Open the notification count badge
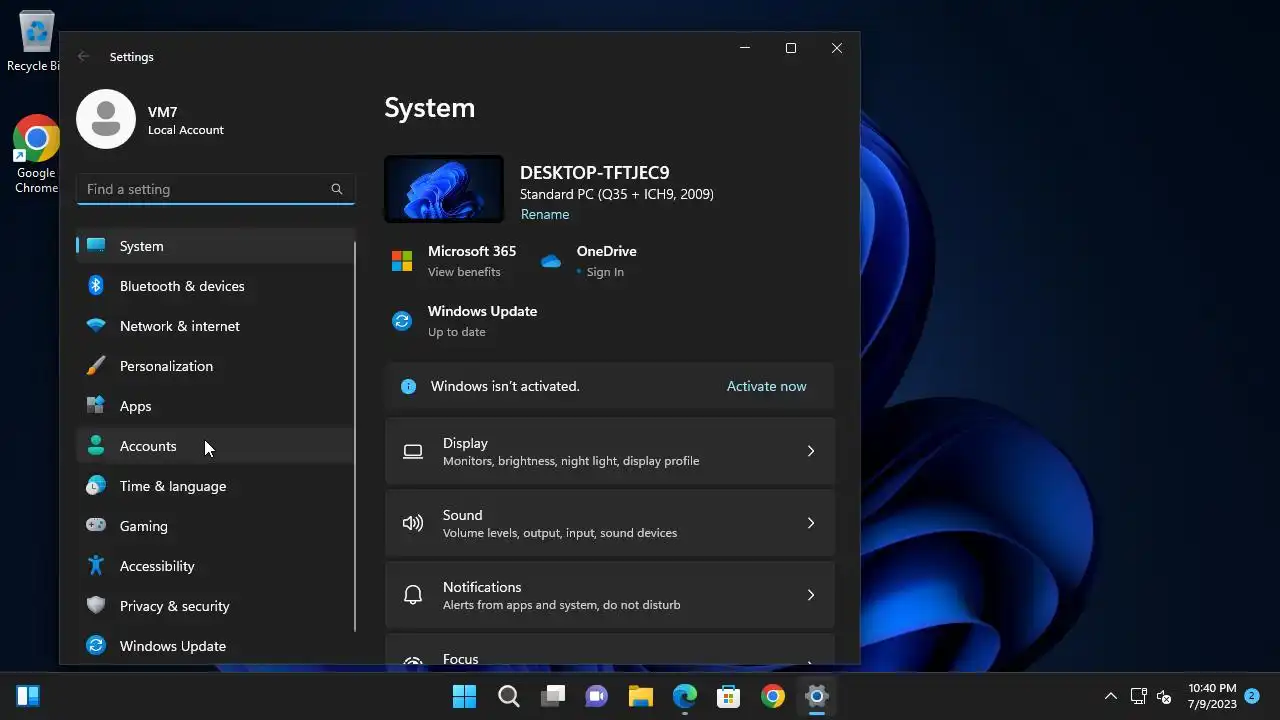 click(1251, 695)
